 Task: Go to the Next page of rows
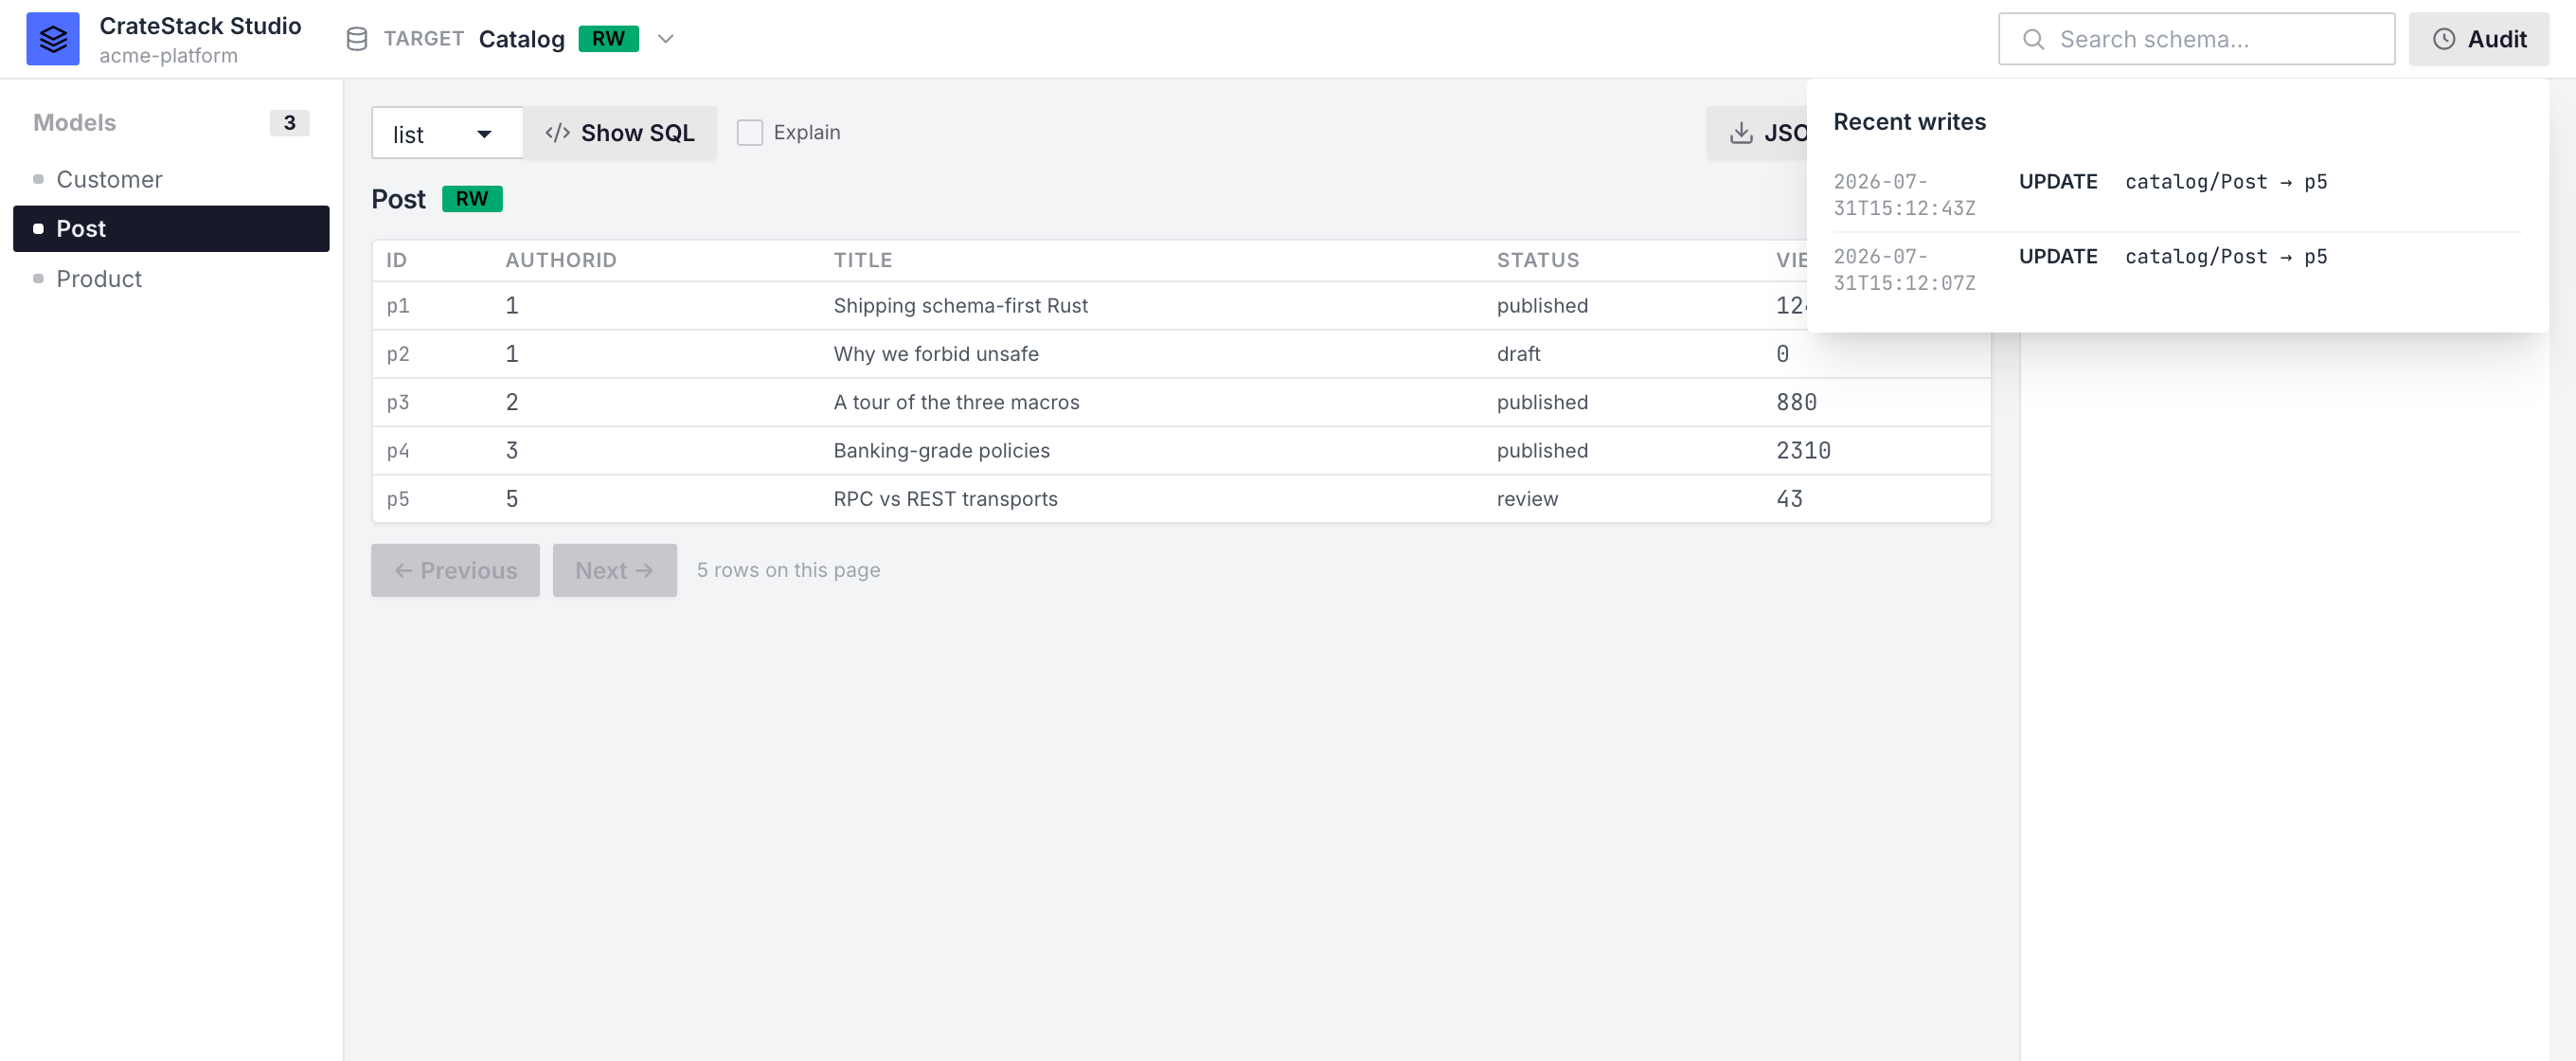click(614, 570)
